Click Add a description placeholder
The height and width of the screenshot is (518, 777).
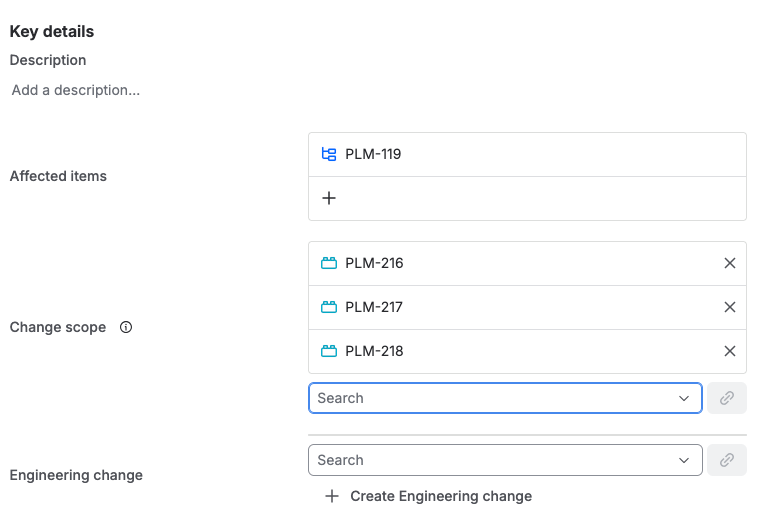(x=76, y=90)
